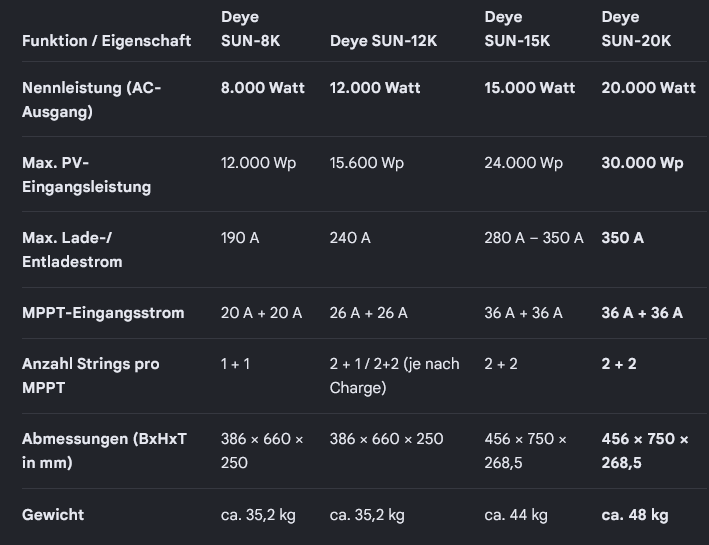This screenshot has height=545, width=709.
Task: Select the Anzahl Strings pro MPPT label
Action: tap(90, 376)
